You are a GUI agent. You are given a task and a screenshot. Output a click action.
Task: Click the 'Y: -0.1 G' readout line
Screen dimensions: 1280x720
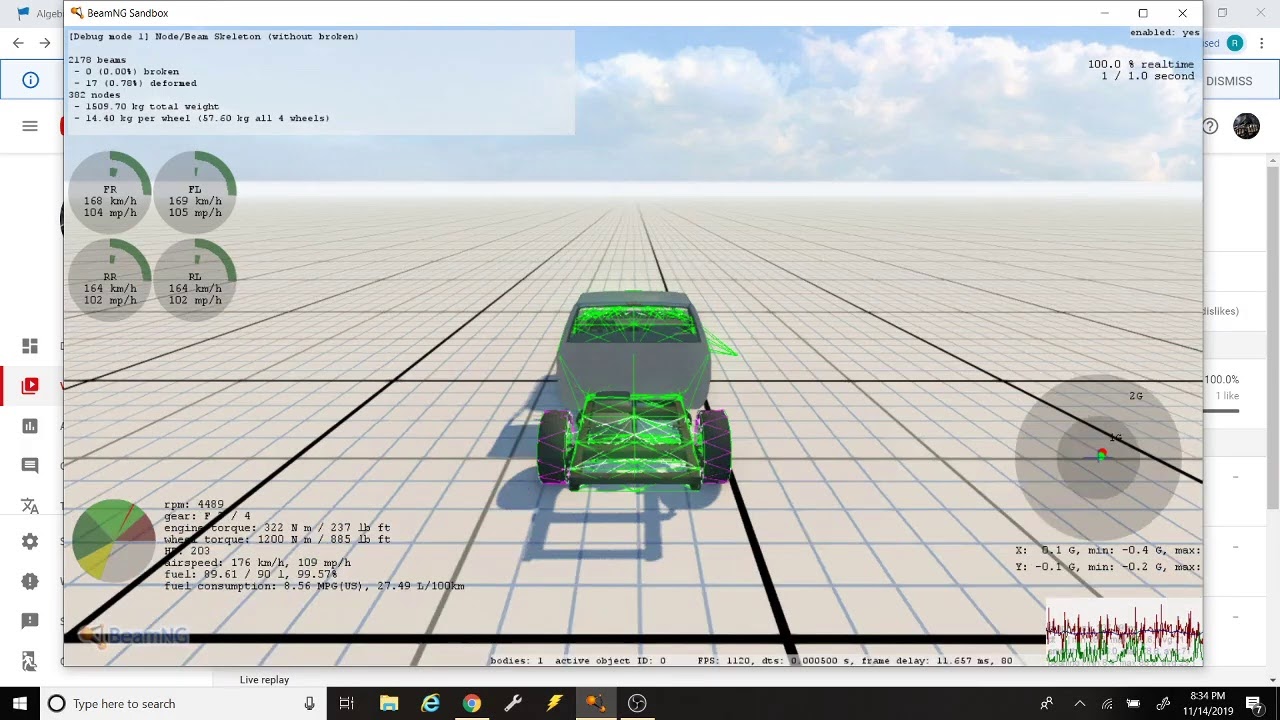[x=1108, y=567]
